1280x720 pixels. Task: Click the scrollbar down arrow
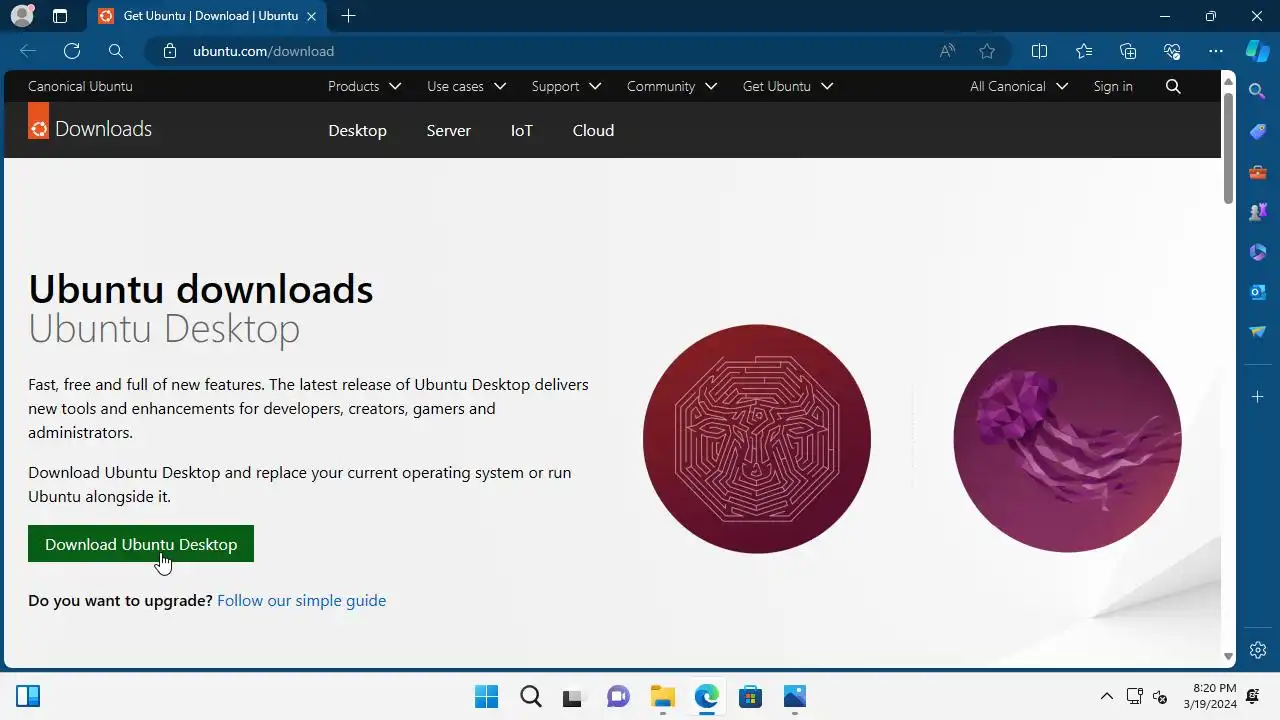[1228, 656]
